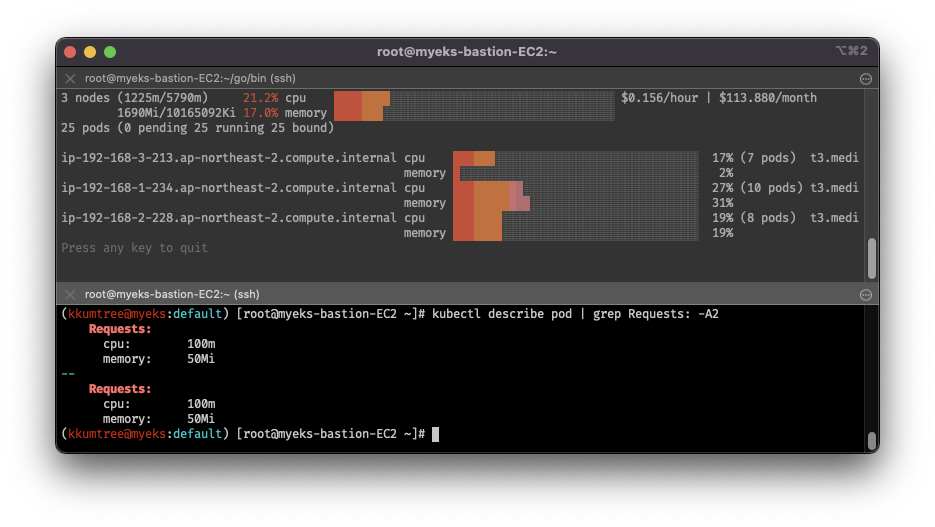This screenshot has height=527, width=935.
Task: Click '1690Mi/10165092Ki' memory text
Action: coord(176,113)
